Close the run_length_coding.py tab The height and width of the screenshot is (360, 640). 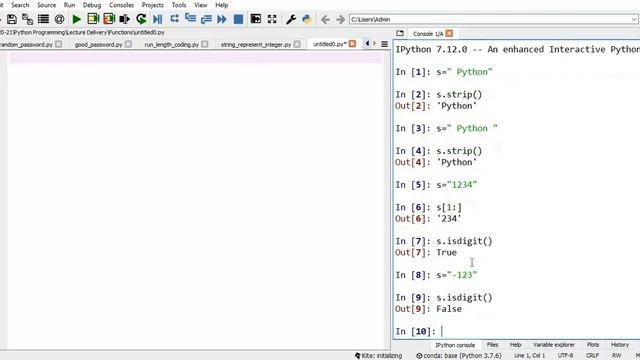204,44
